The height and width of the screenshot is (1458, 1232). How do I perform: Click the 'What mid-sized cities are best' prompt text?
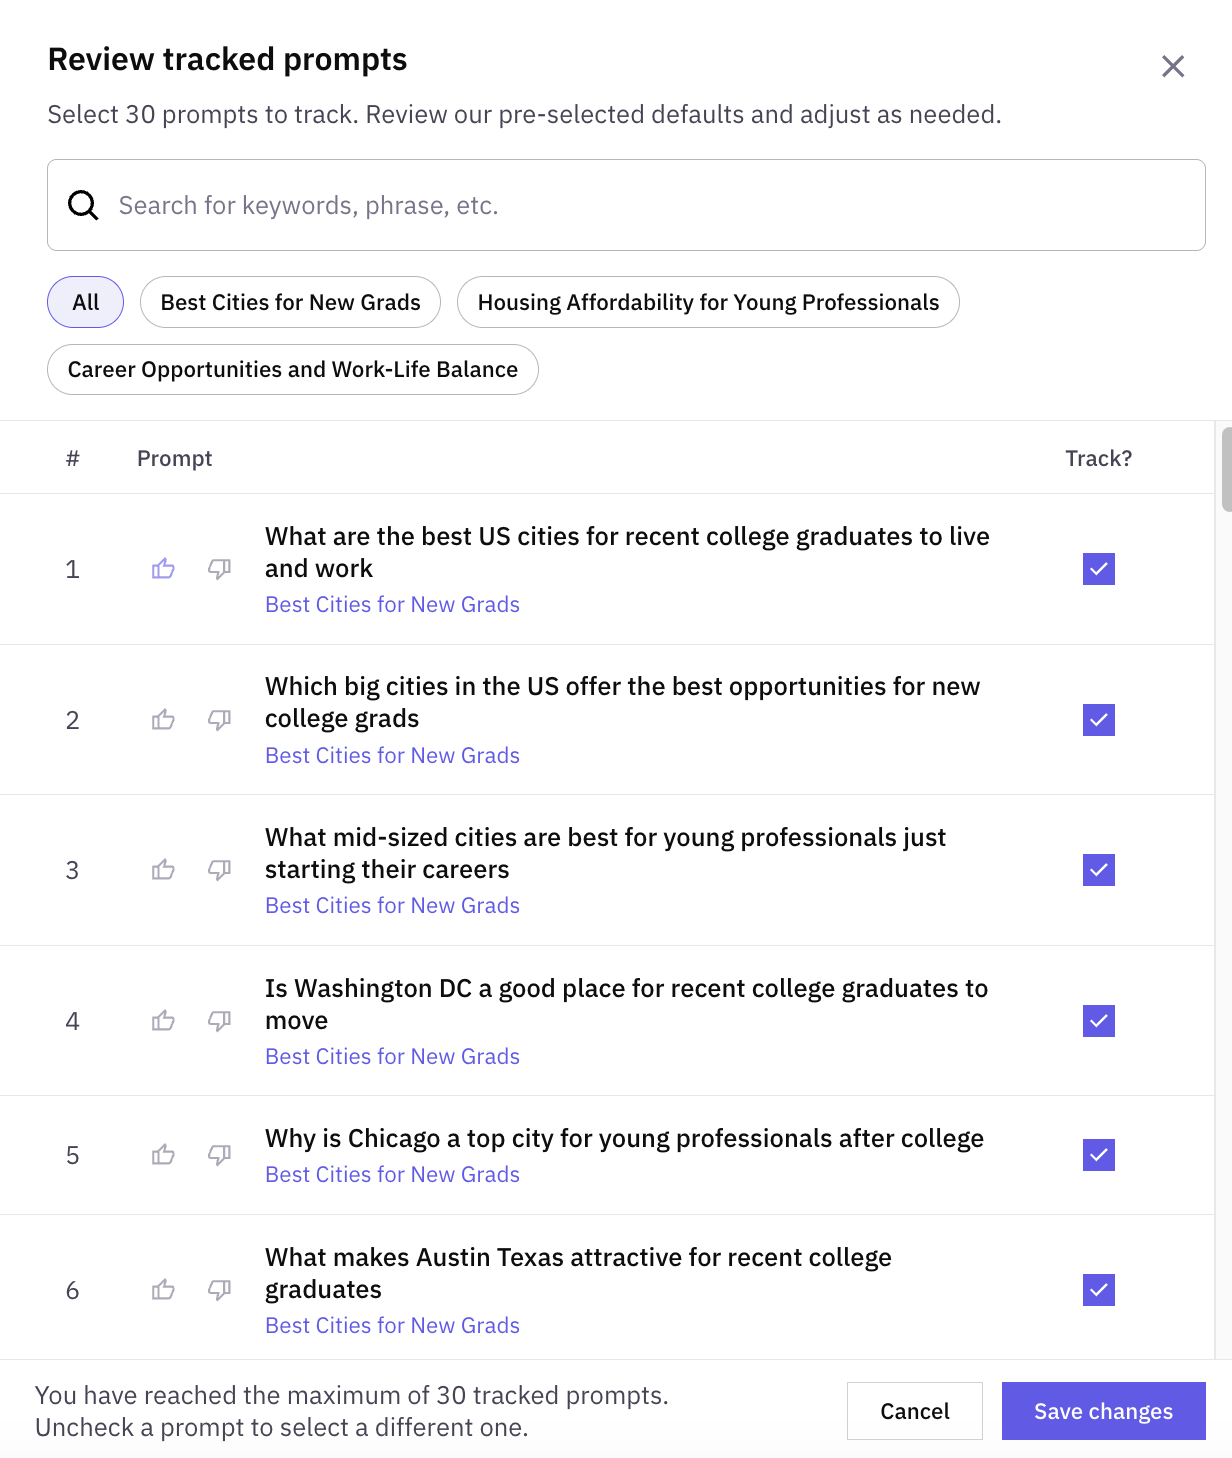pyautogui.click(x=605, y=853)
